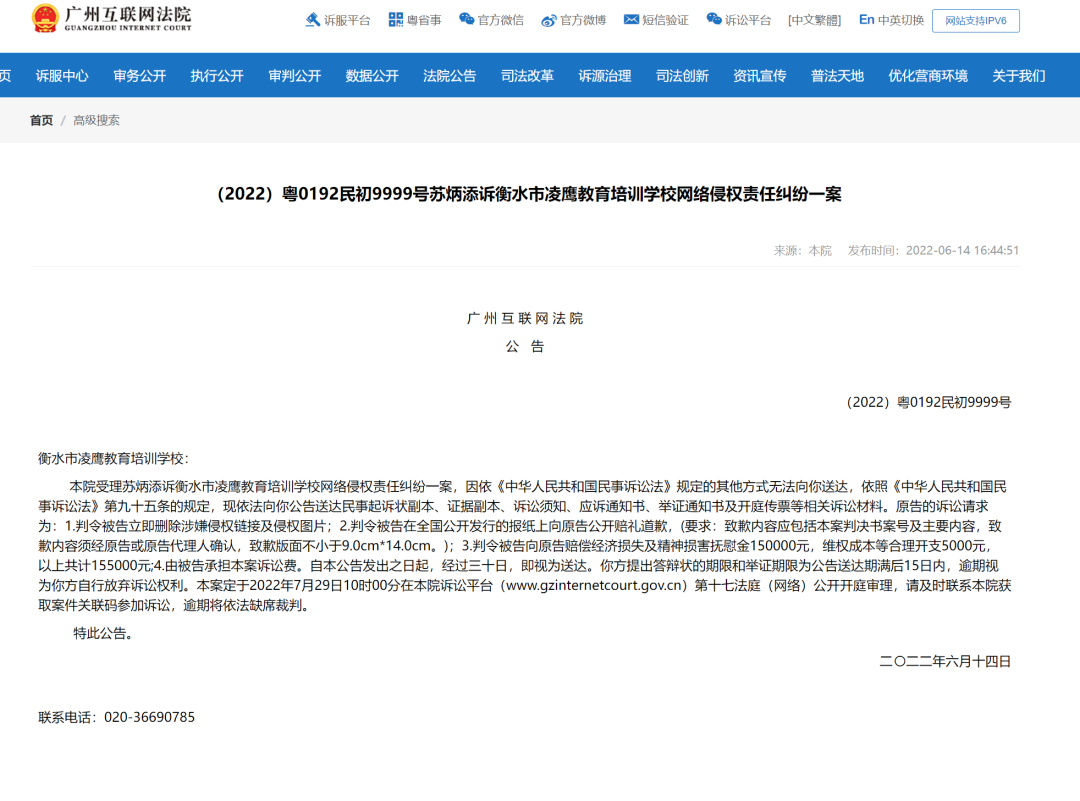Click the envelope icon beside 短信验证
1080x801 pixels.
(631, 20)
